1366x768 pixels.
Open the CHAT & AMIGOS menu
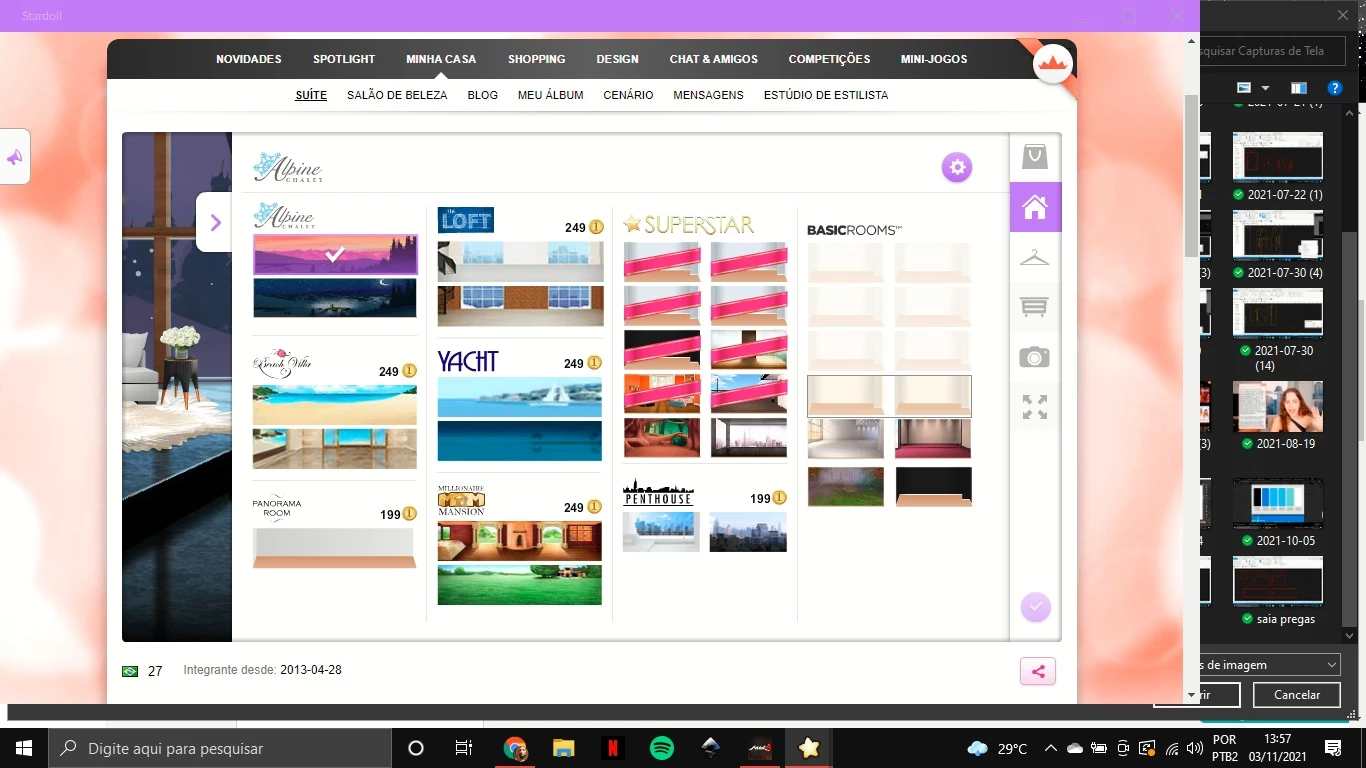714,59
